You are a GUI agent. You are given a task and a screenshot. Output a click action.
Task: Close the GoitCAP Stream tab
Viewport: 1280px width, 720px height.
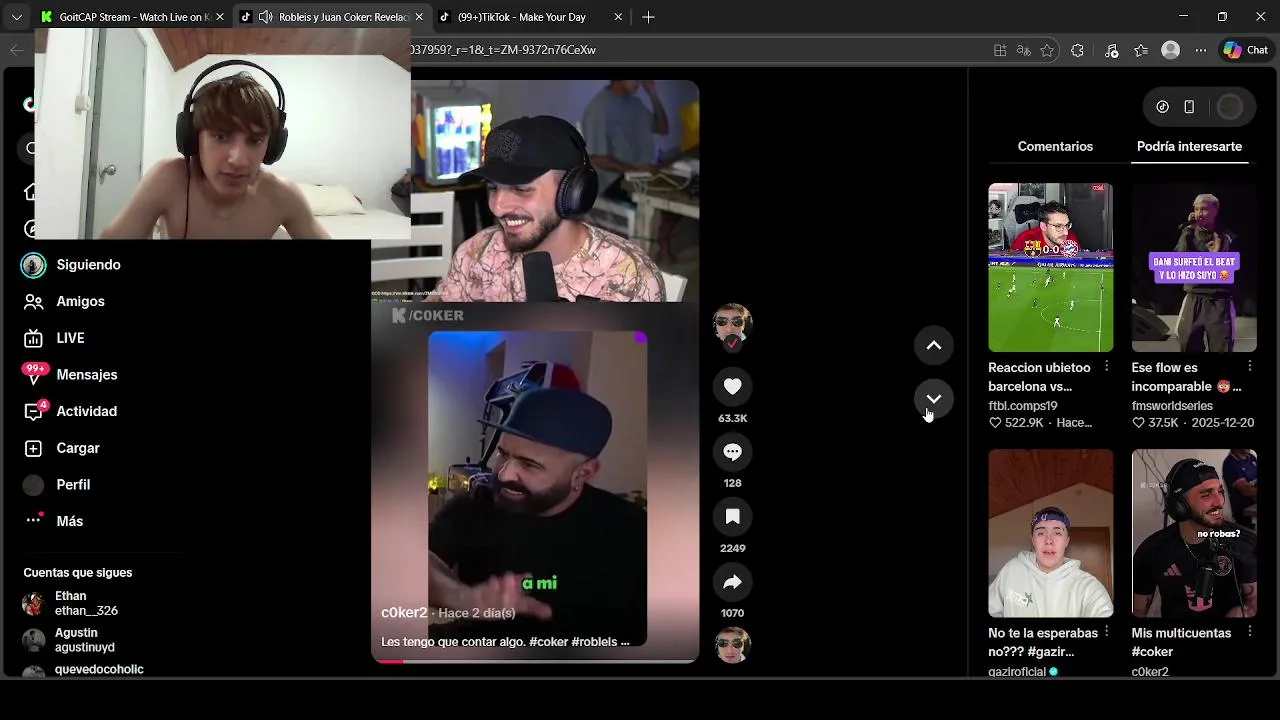pyautogui.click(x=220, y=17)
